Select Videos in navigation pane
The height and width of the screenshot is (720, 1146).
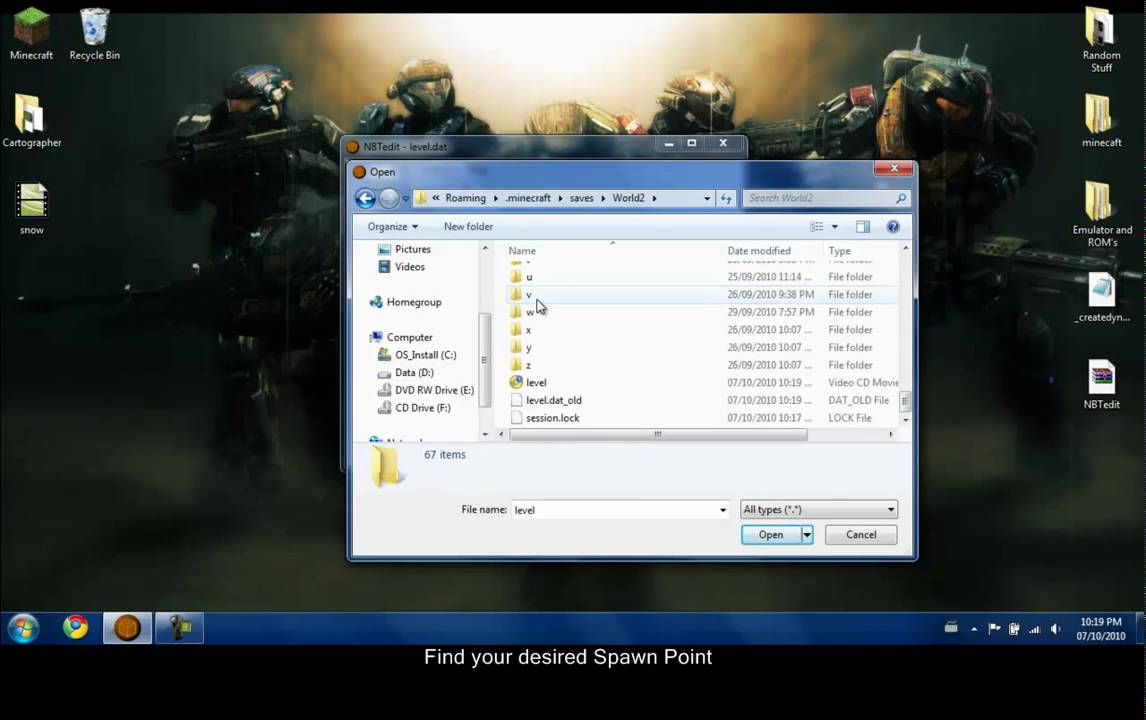pos(401,267)
